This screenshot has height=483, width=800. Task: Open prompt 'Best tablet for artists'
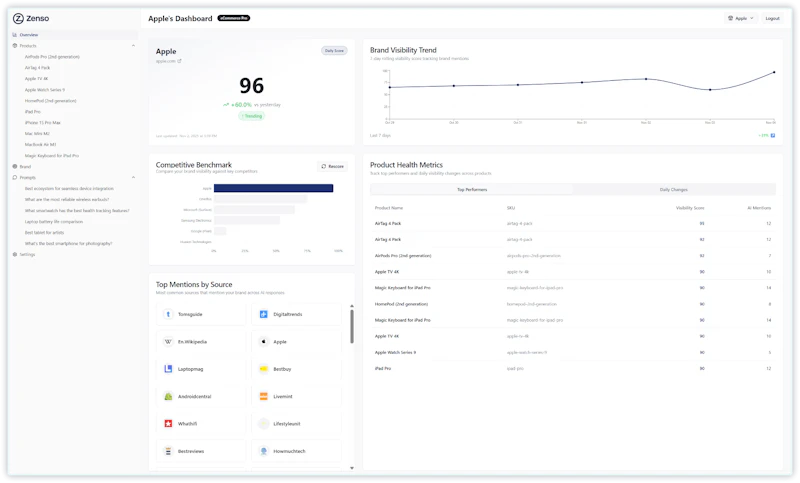coord(44,233)
